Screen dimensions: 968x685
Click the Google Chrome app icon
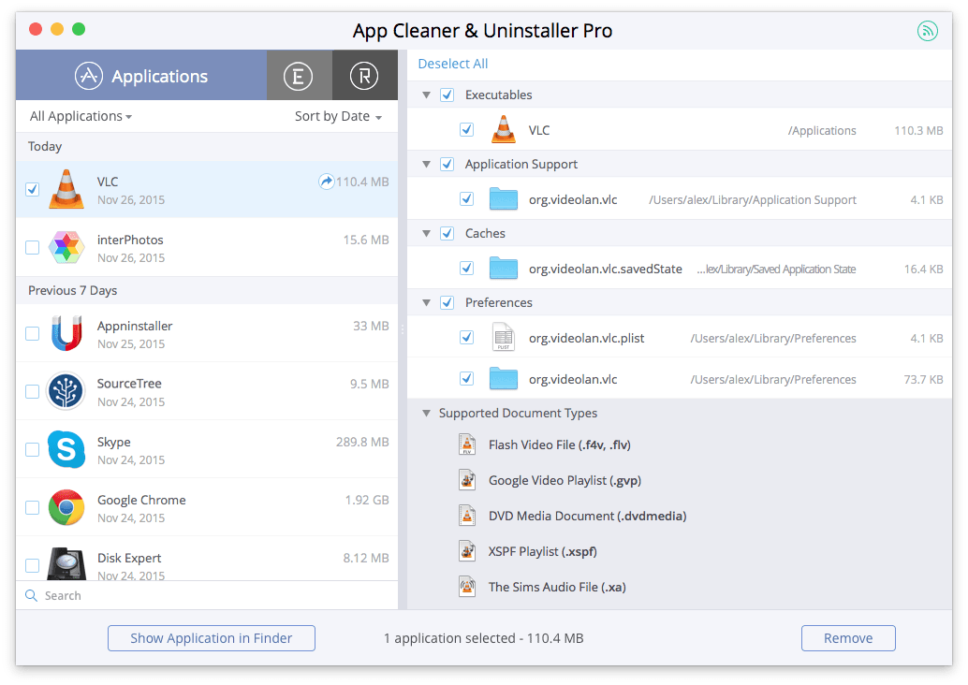[66, 507]
